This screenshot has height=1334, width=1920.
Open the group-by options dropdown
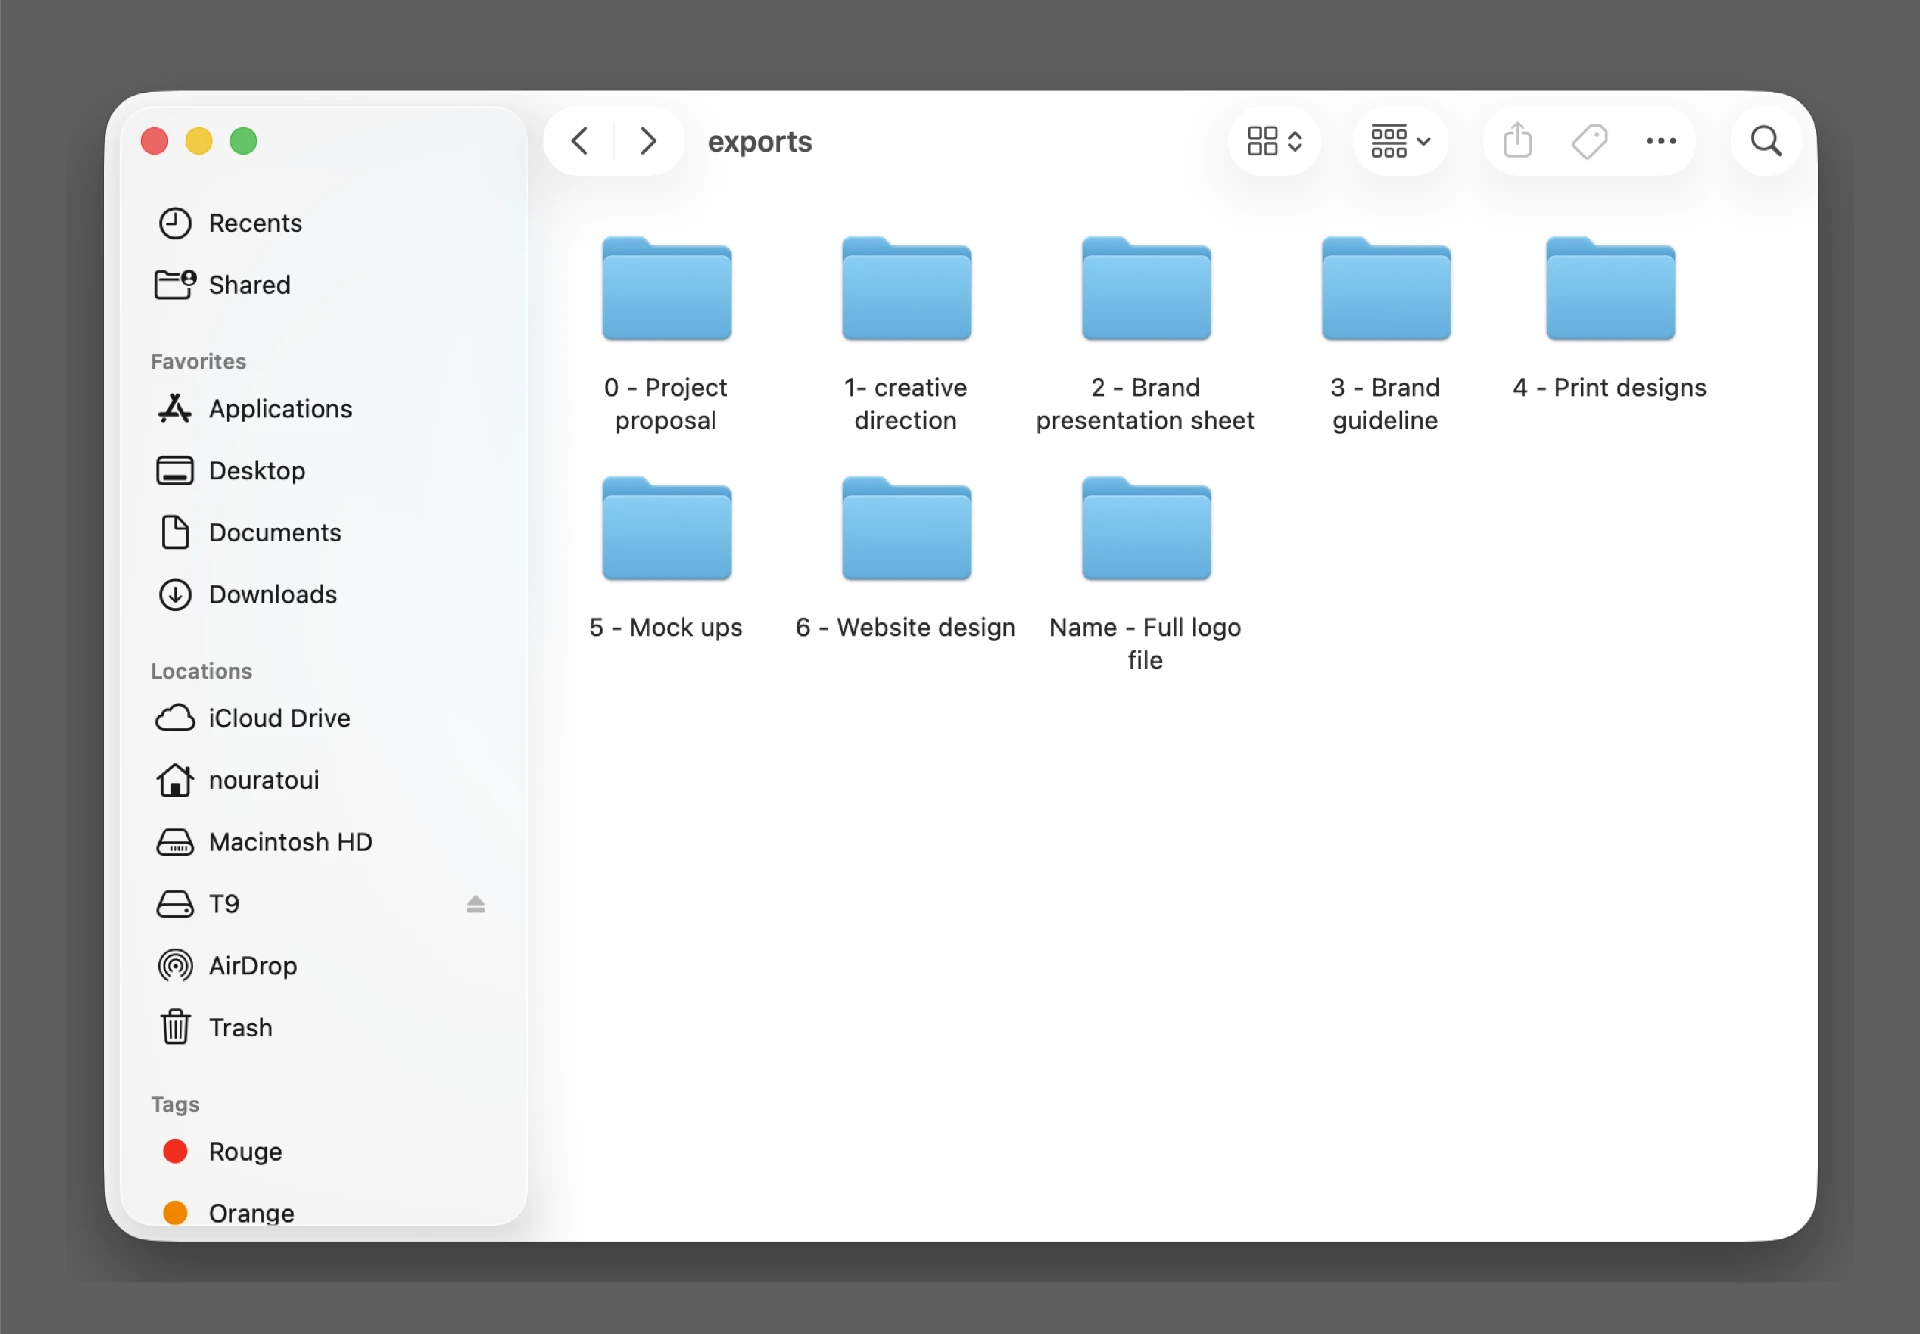click(x=1400, y=141)
